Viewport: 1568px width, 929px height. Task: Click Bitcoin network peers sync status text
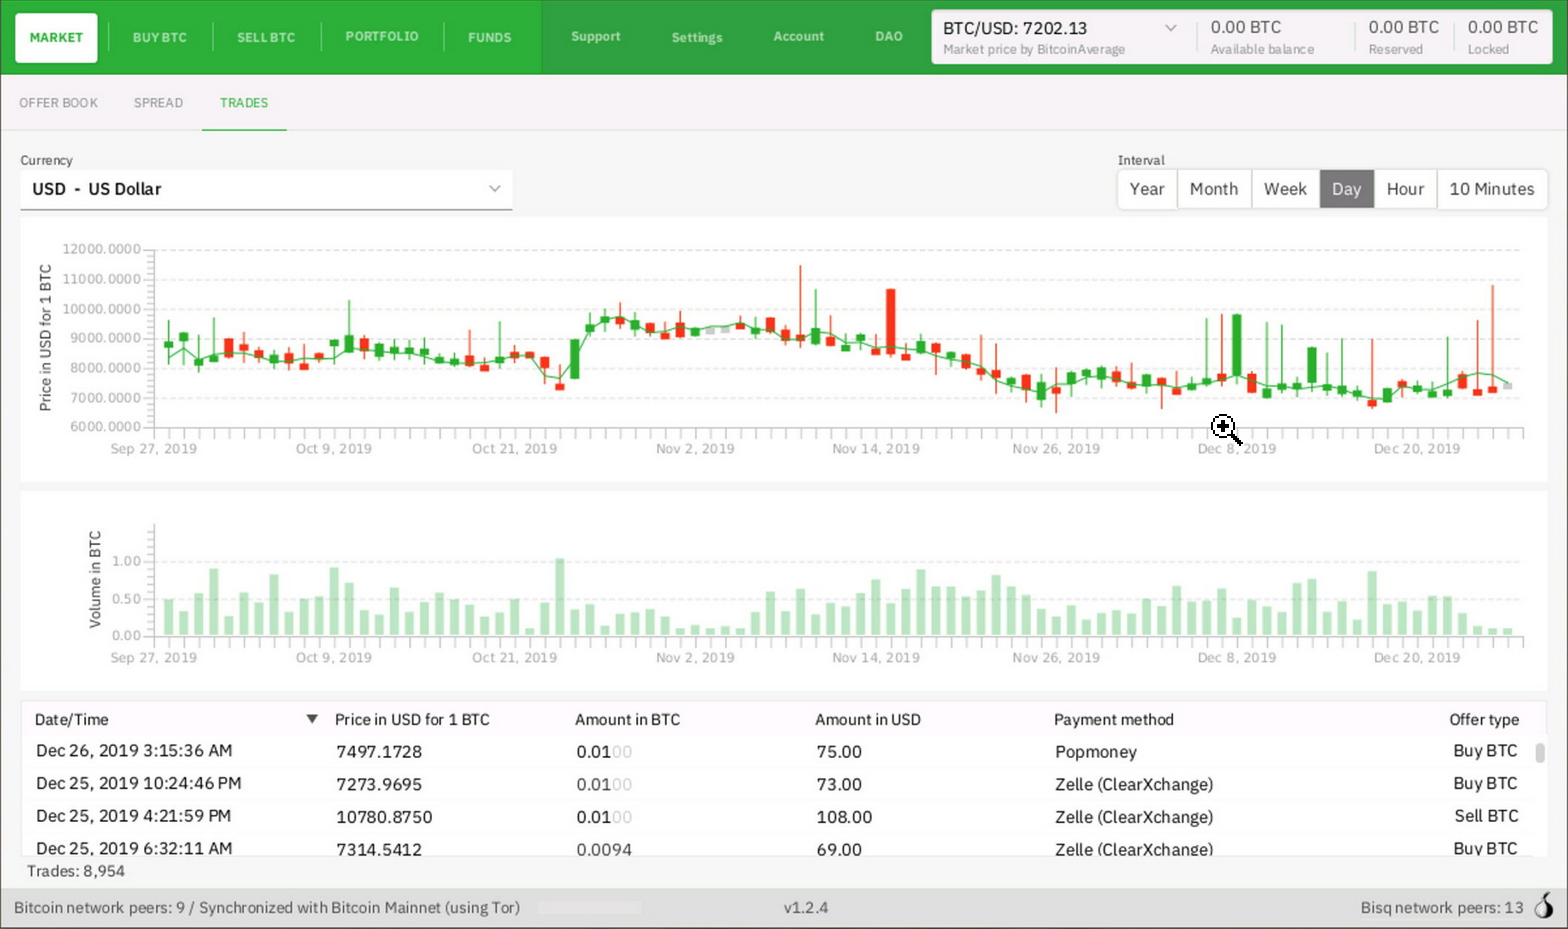[267, 908]
